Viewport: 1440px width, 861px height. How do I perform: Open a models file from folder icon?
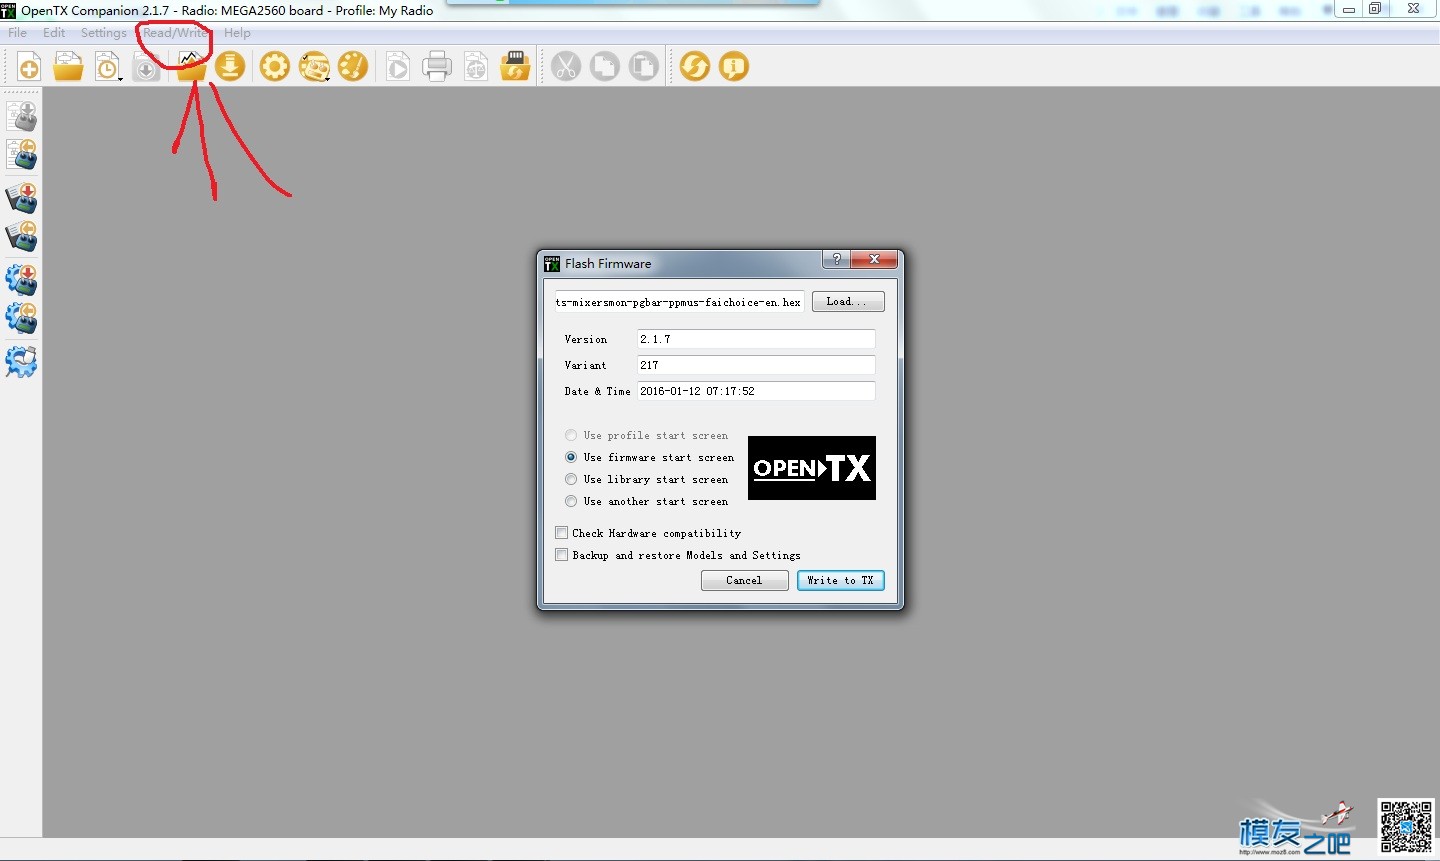pyautogui.click(x=68, y=66)
